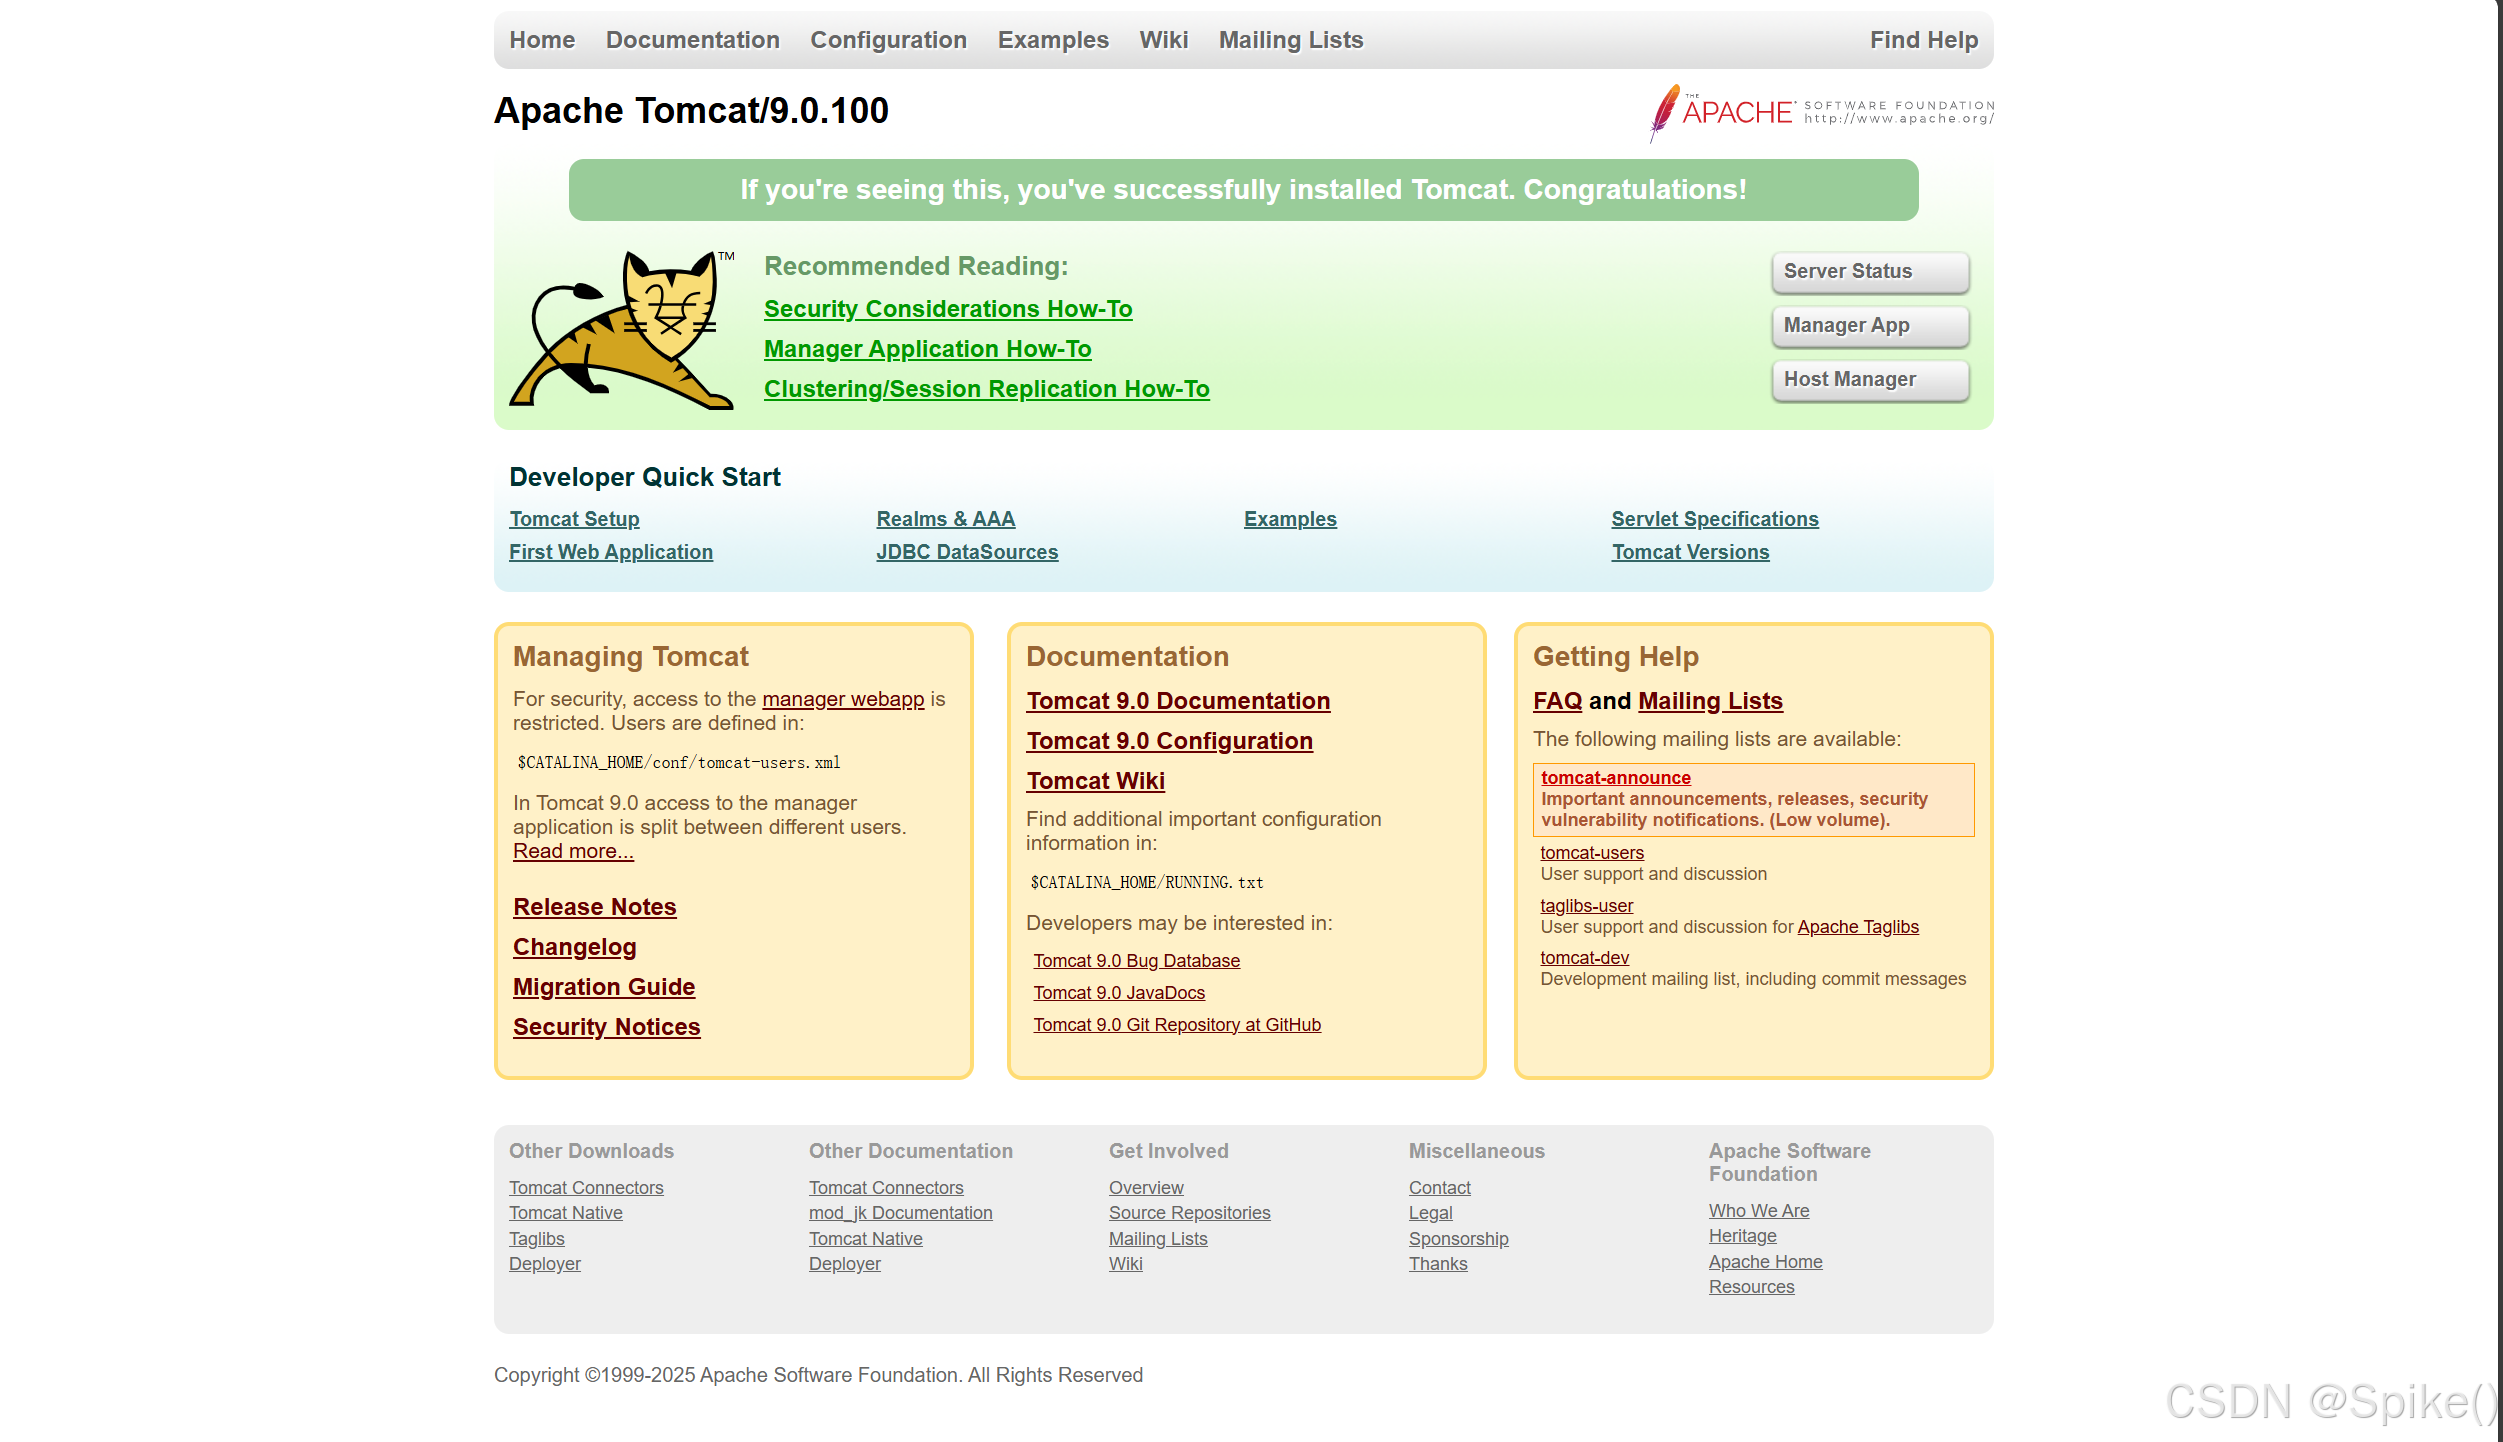Open the Server Status button
This screenshot has height=1442, width=2503.
[1869, 272]
